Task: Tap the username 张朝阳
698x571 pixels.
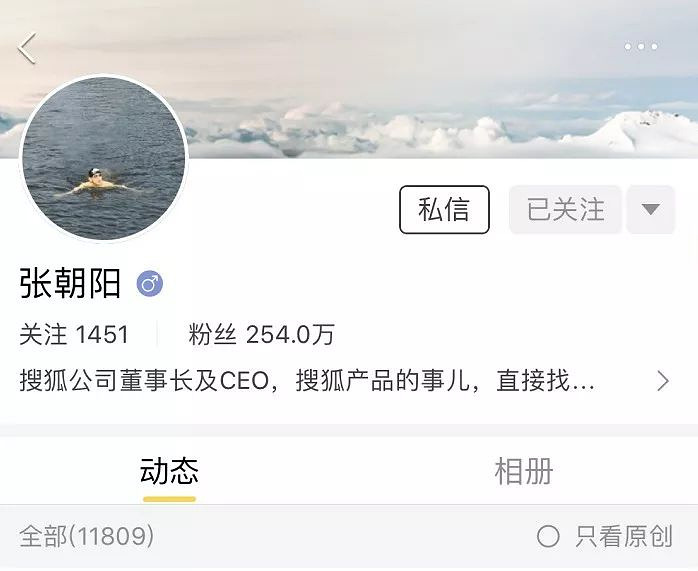Action: click(x=70, y=283)
